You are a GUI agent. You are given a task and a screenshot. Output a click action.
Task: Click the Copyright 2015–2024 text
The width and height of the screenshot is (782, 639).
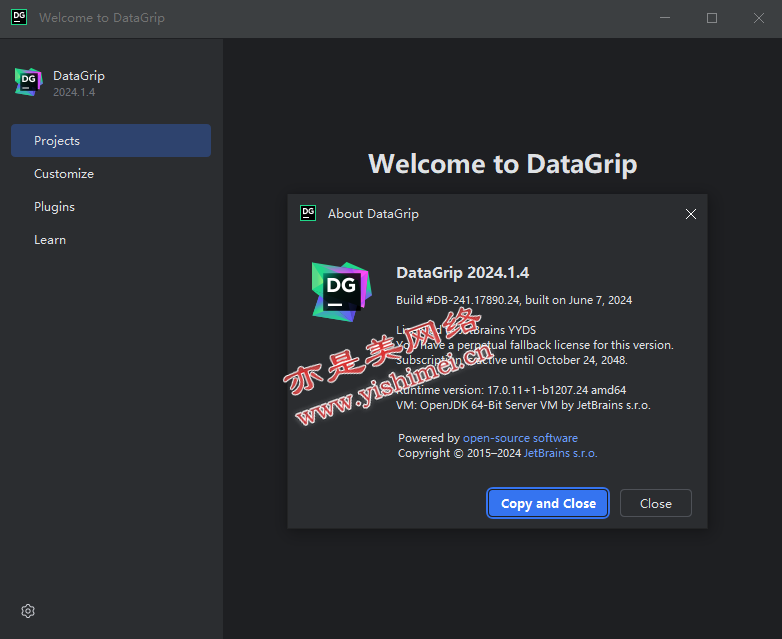tap(459, 453)
